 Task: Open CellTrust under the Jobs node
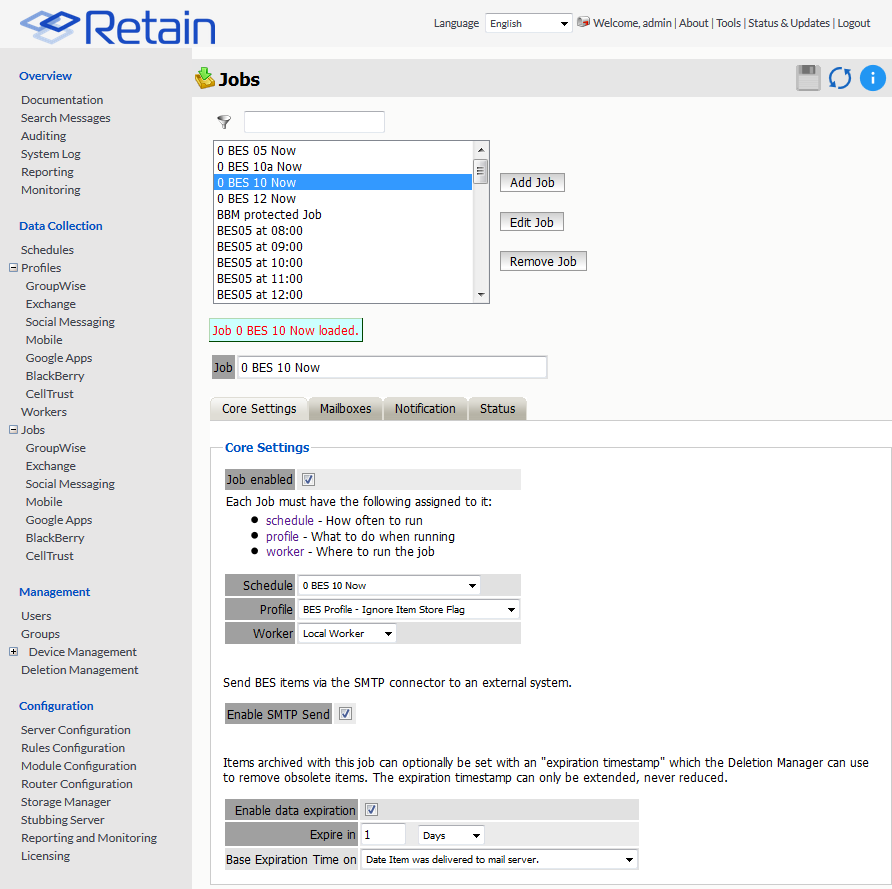coord(49,556)
